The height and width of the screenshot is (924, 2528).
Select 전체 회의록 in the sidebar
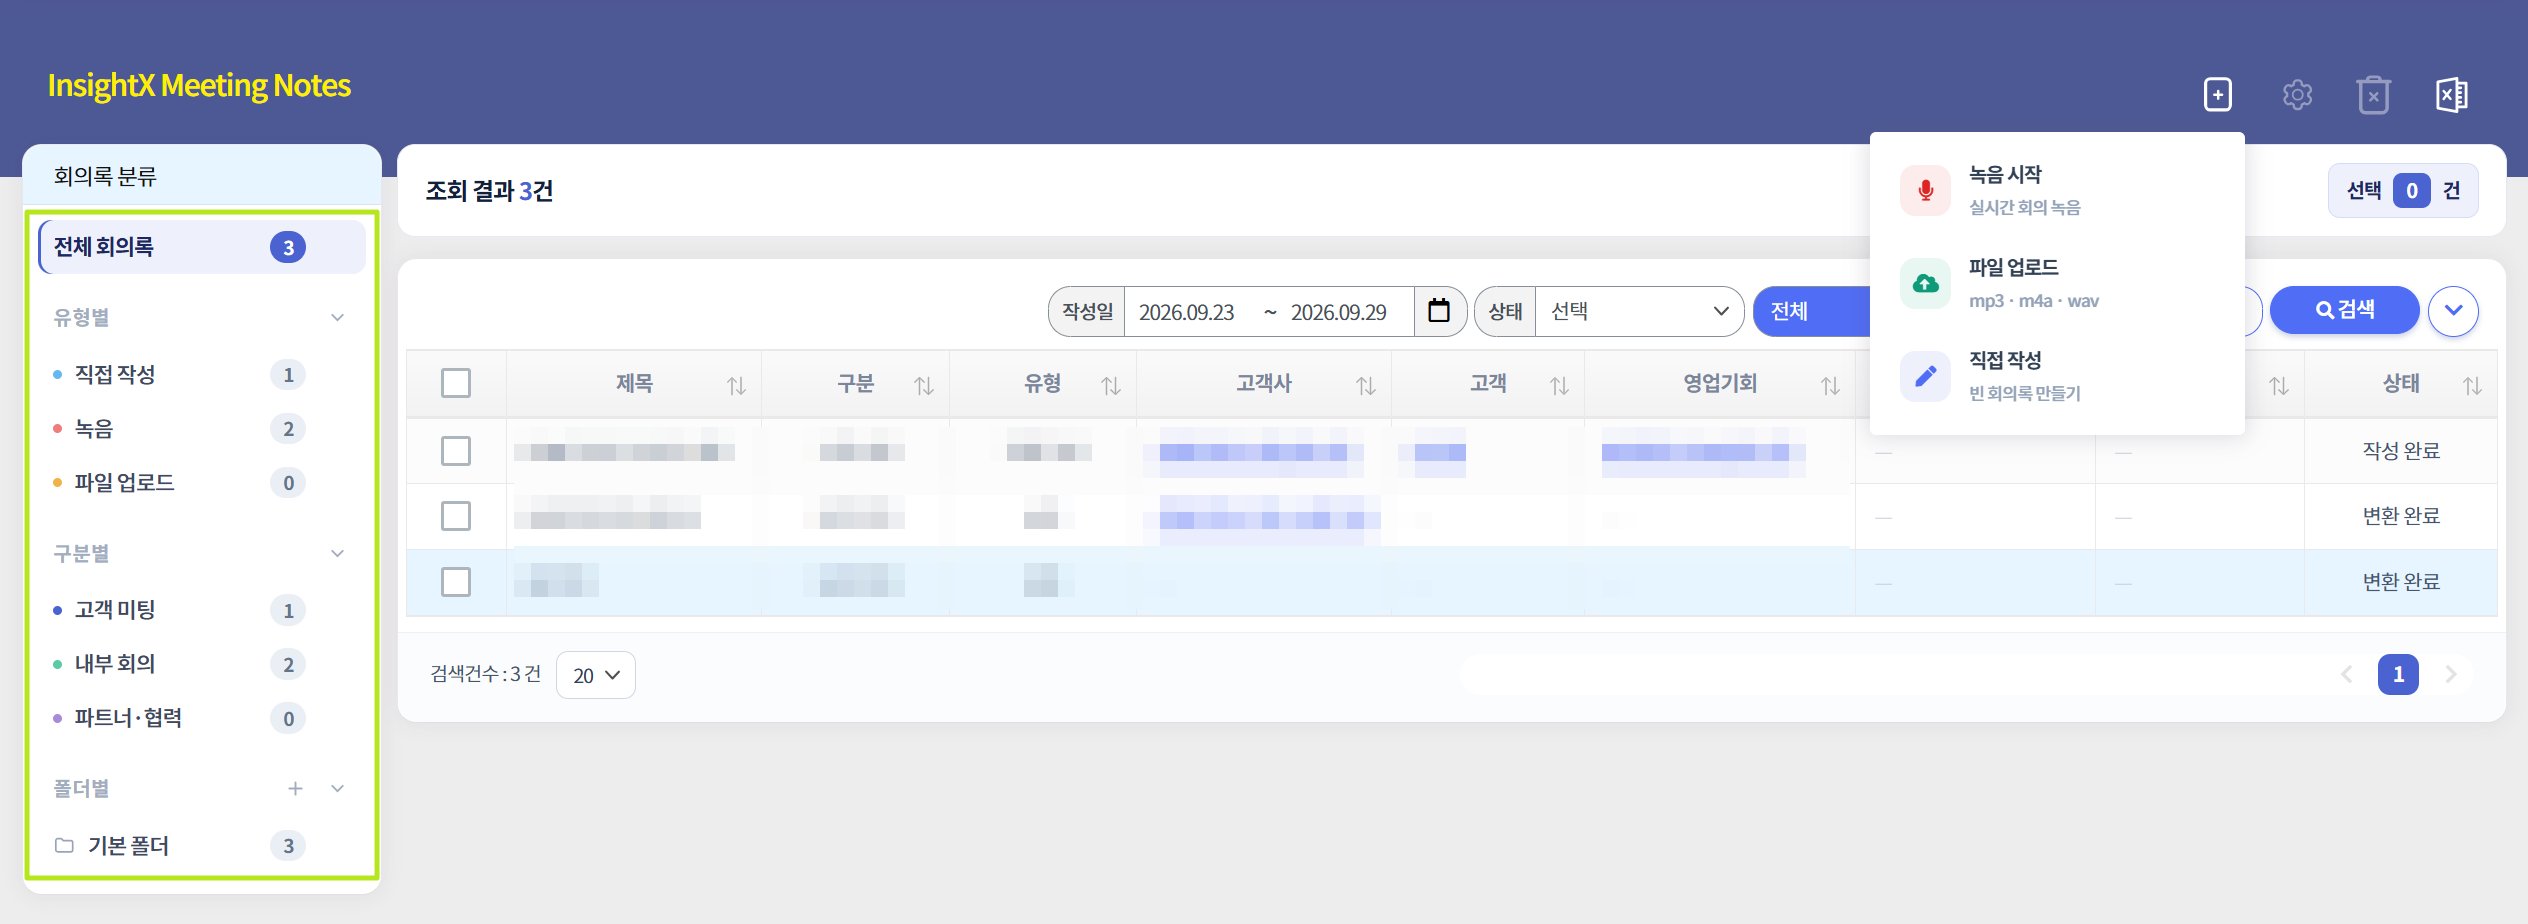pyautogui.click(x=202, y=247)
